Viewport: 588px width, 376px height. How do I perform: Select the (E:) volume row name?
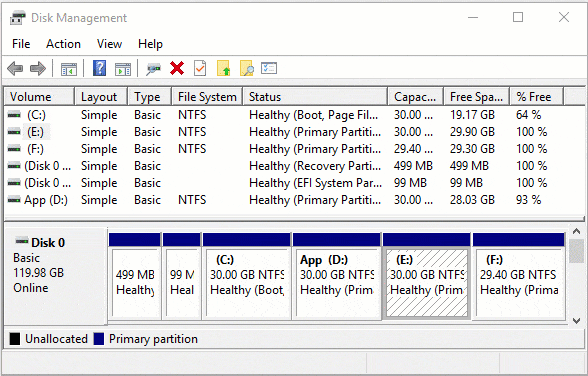point(36,132)
